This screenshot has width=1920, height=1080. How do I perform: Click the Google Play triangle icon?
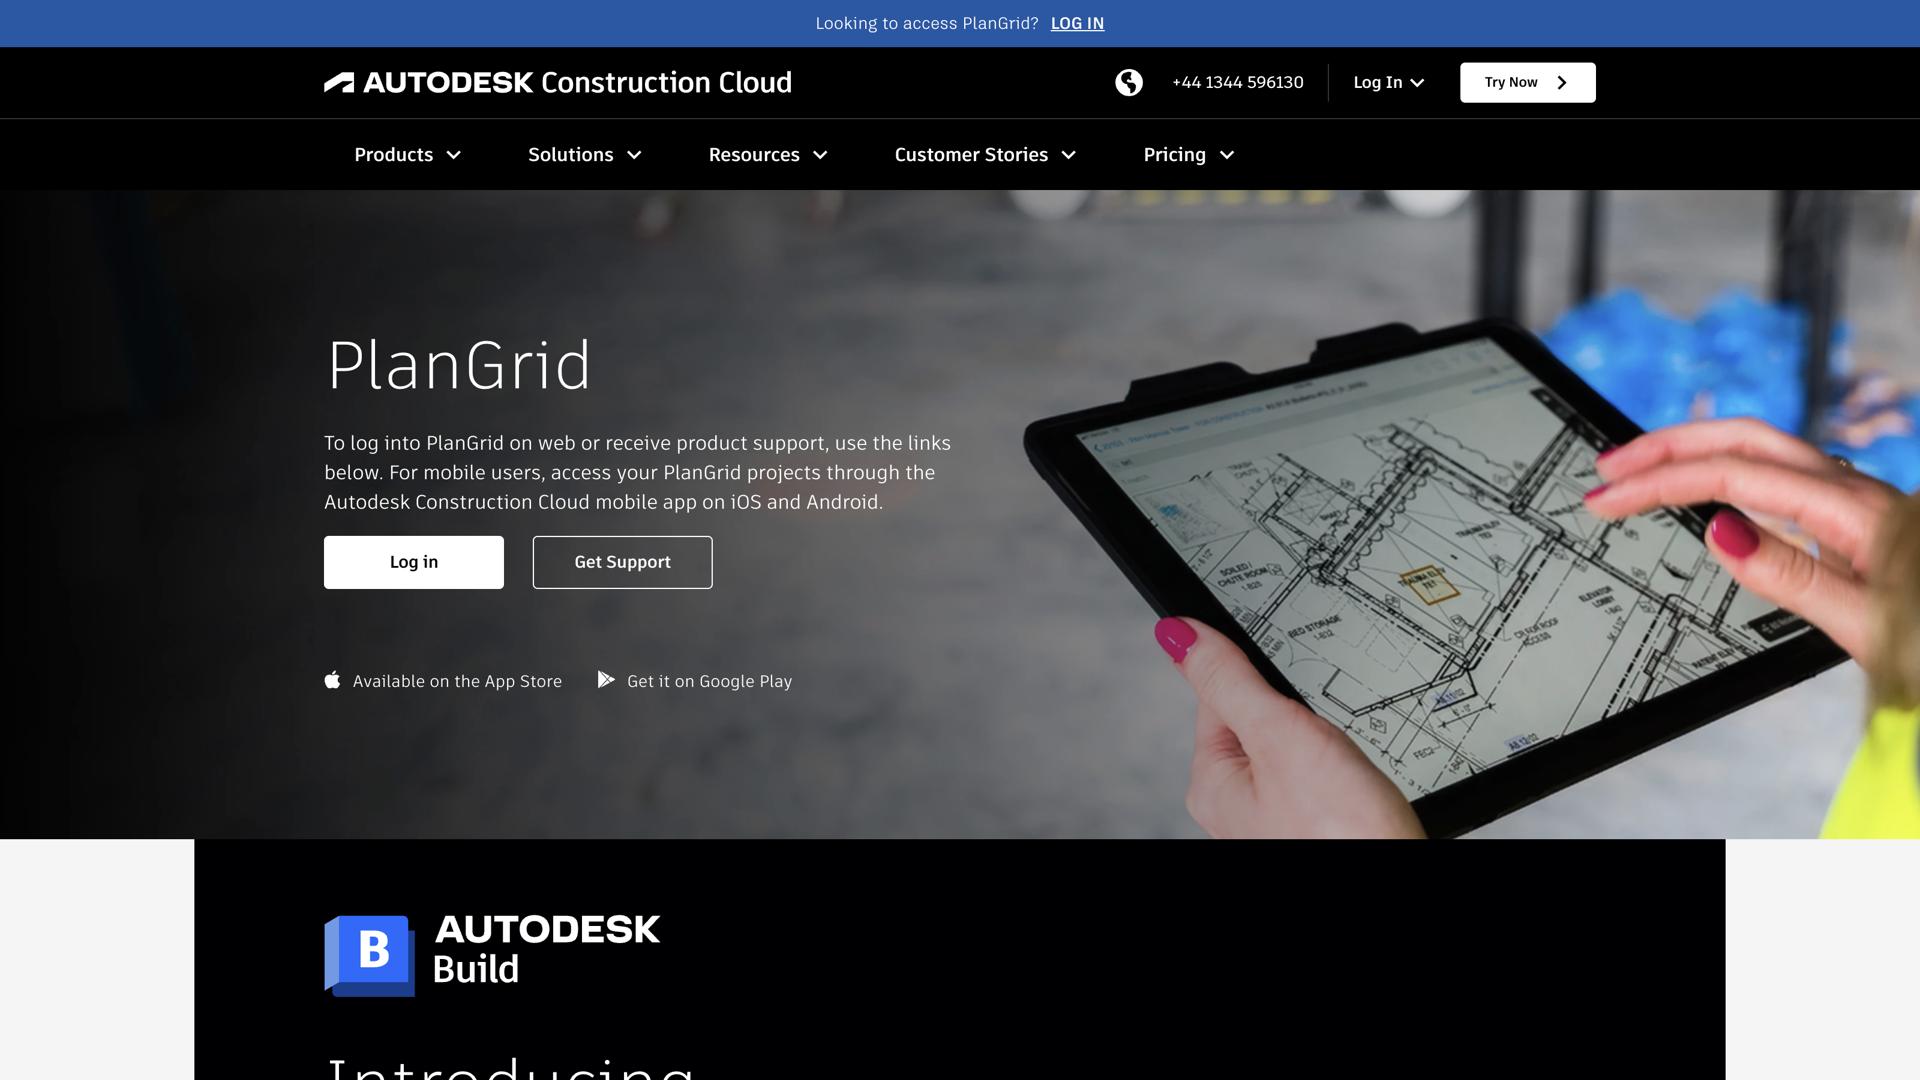pos(606,681)
